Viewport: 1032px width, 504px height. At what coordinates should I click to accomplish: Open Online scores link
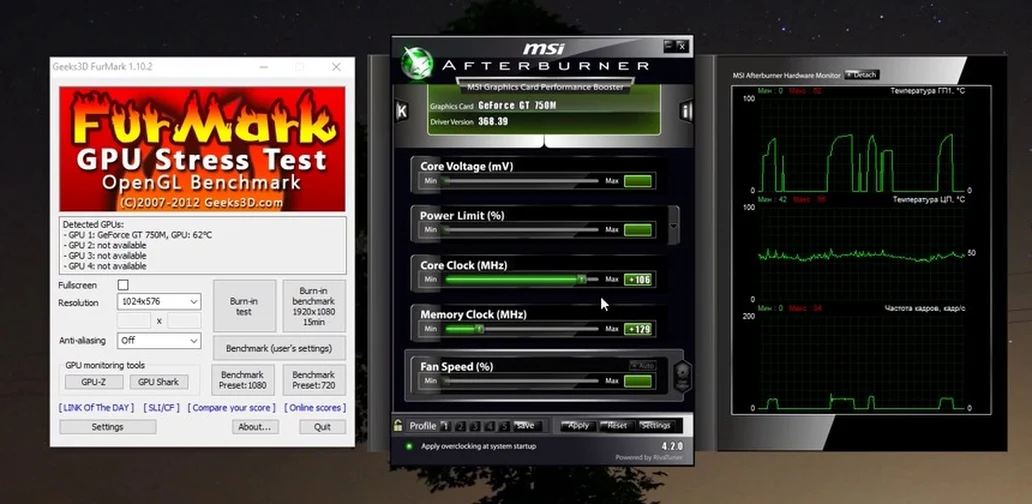tap(315, 408)
